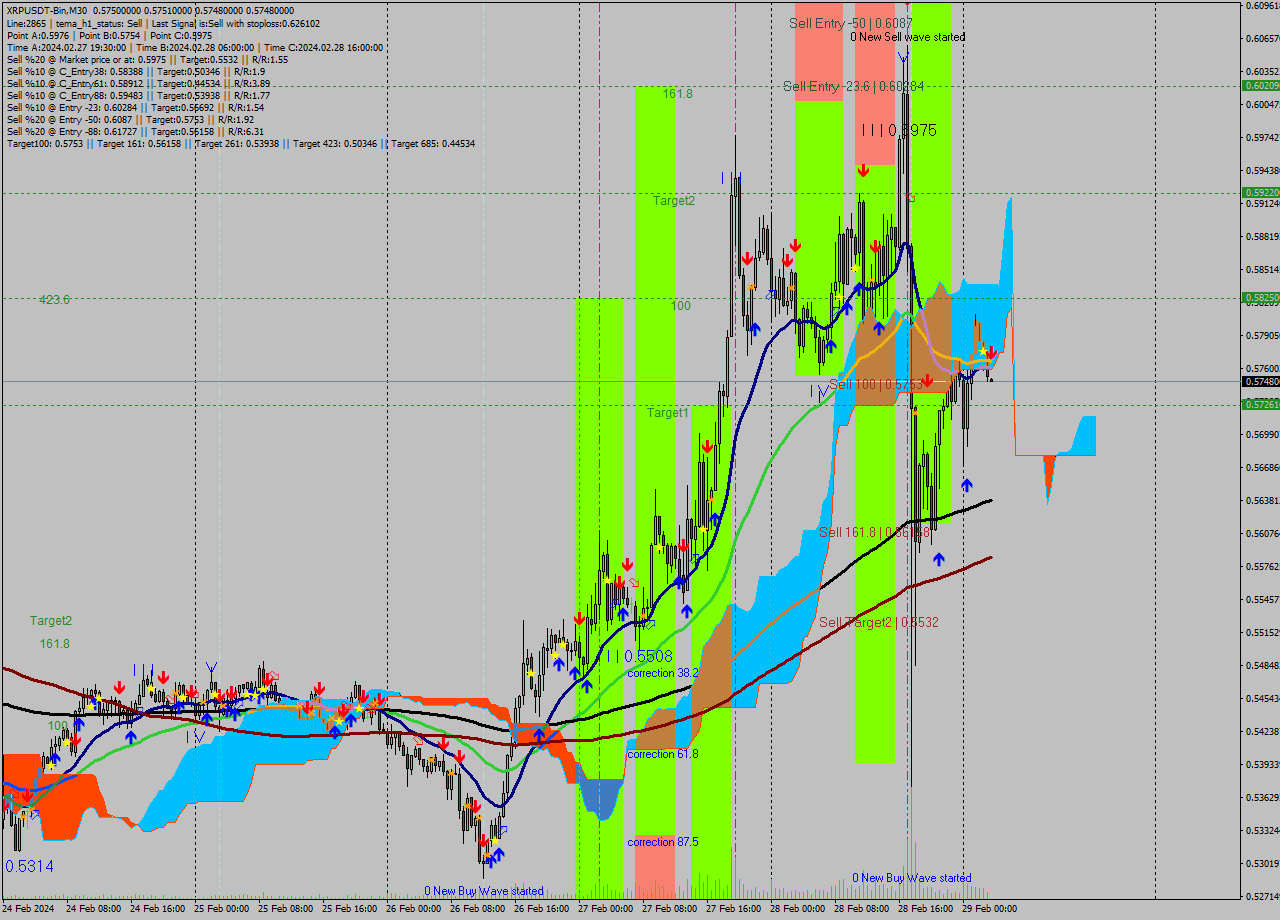Screen dimensions: 1280x920
Task: Click the 'I I I 0.5975' wave label
Action: (x=899, y=130)
